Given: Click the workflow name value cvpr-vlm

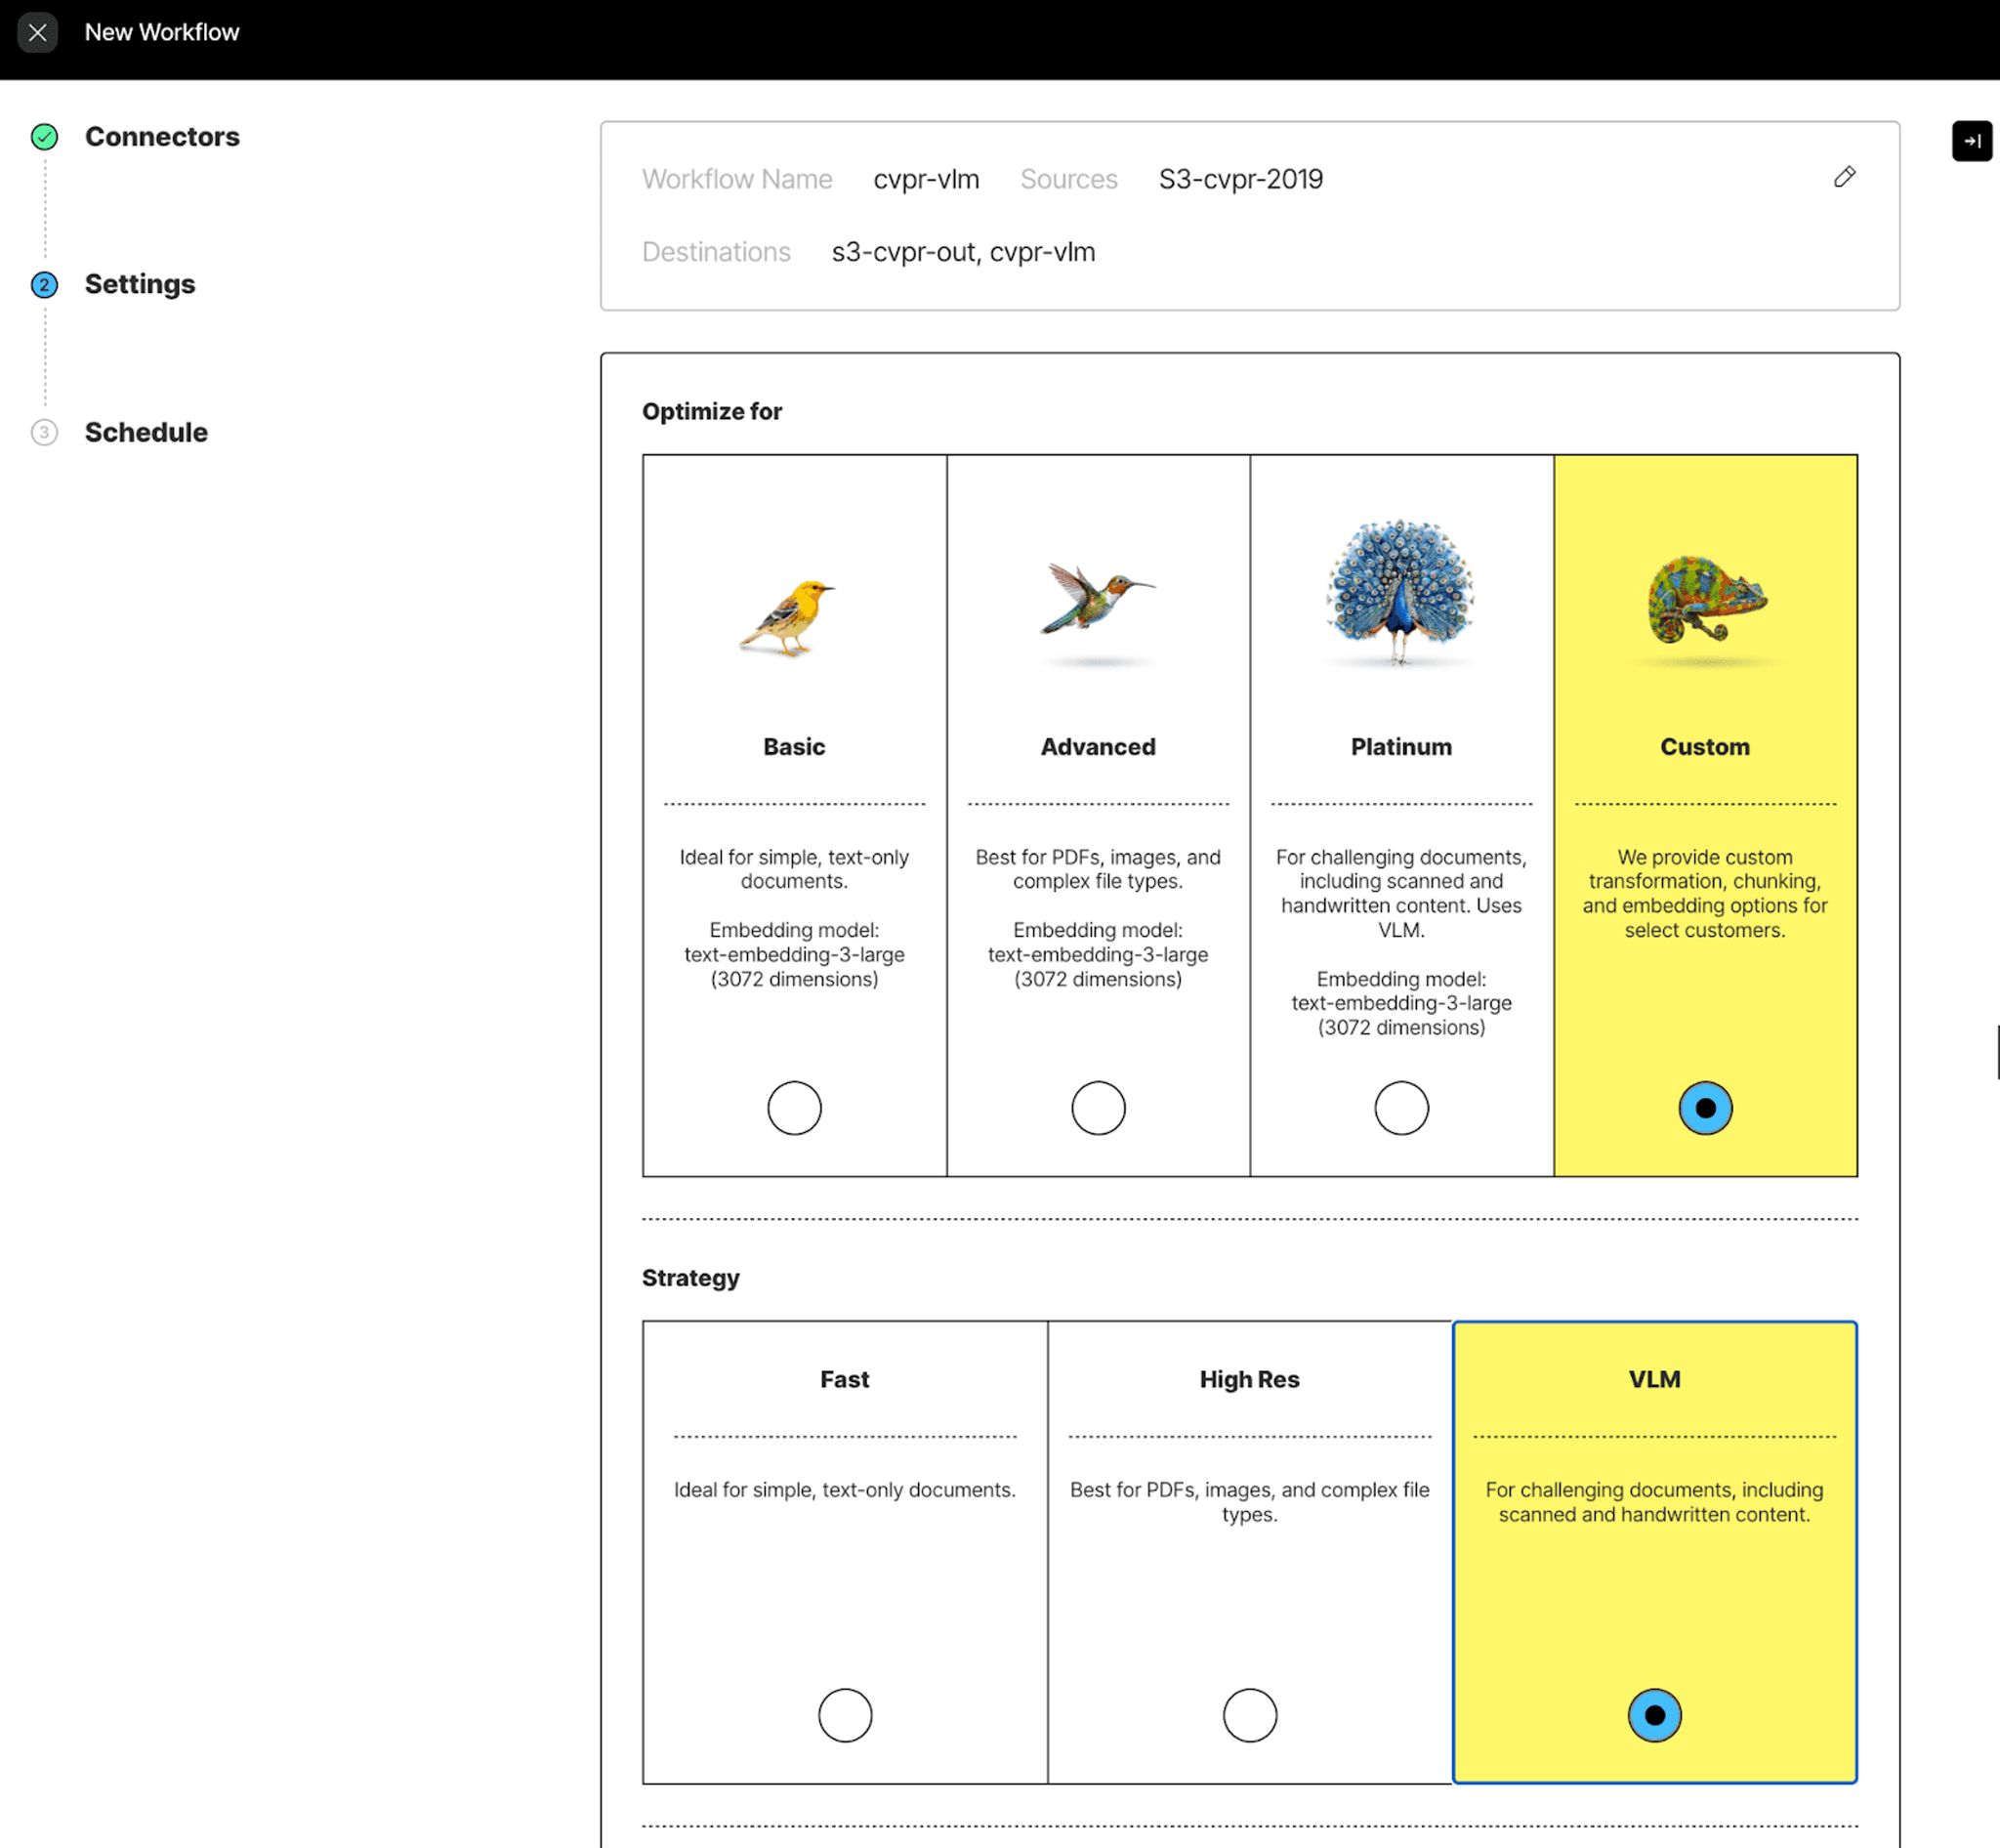Looking at the screenshot, I should click(926, 179).
